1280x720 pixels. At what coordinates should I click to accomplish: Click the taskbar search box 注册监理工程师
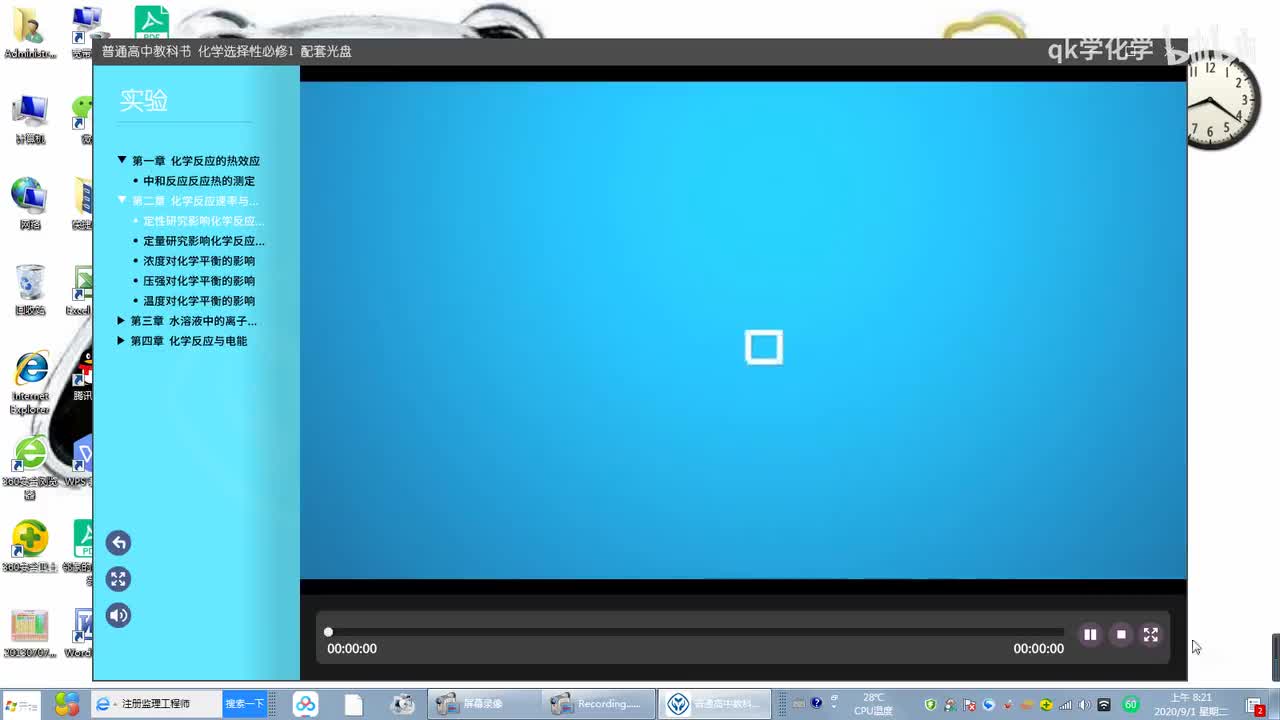pos(157,704)
